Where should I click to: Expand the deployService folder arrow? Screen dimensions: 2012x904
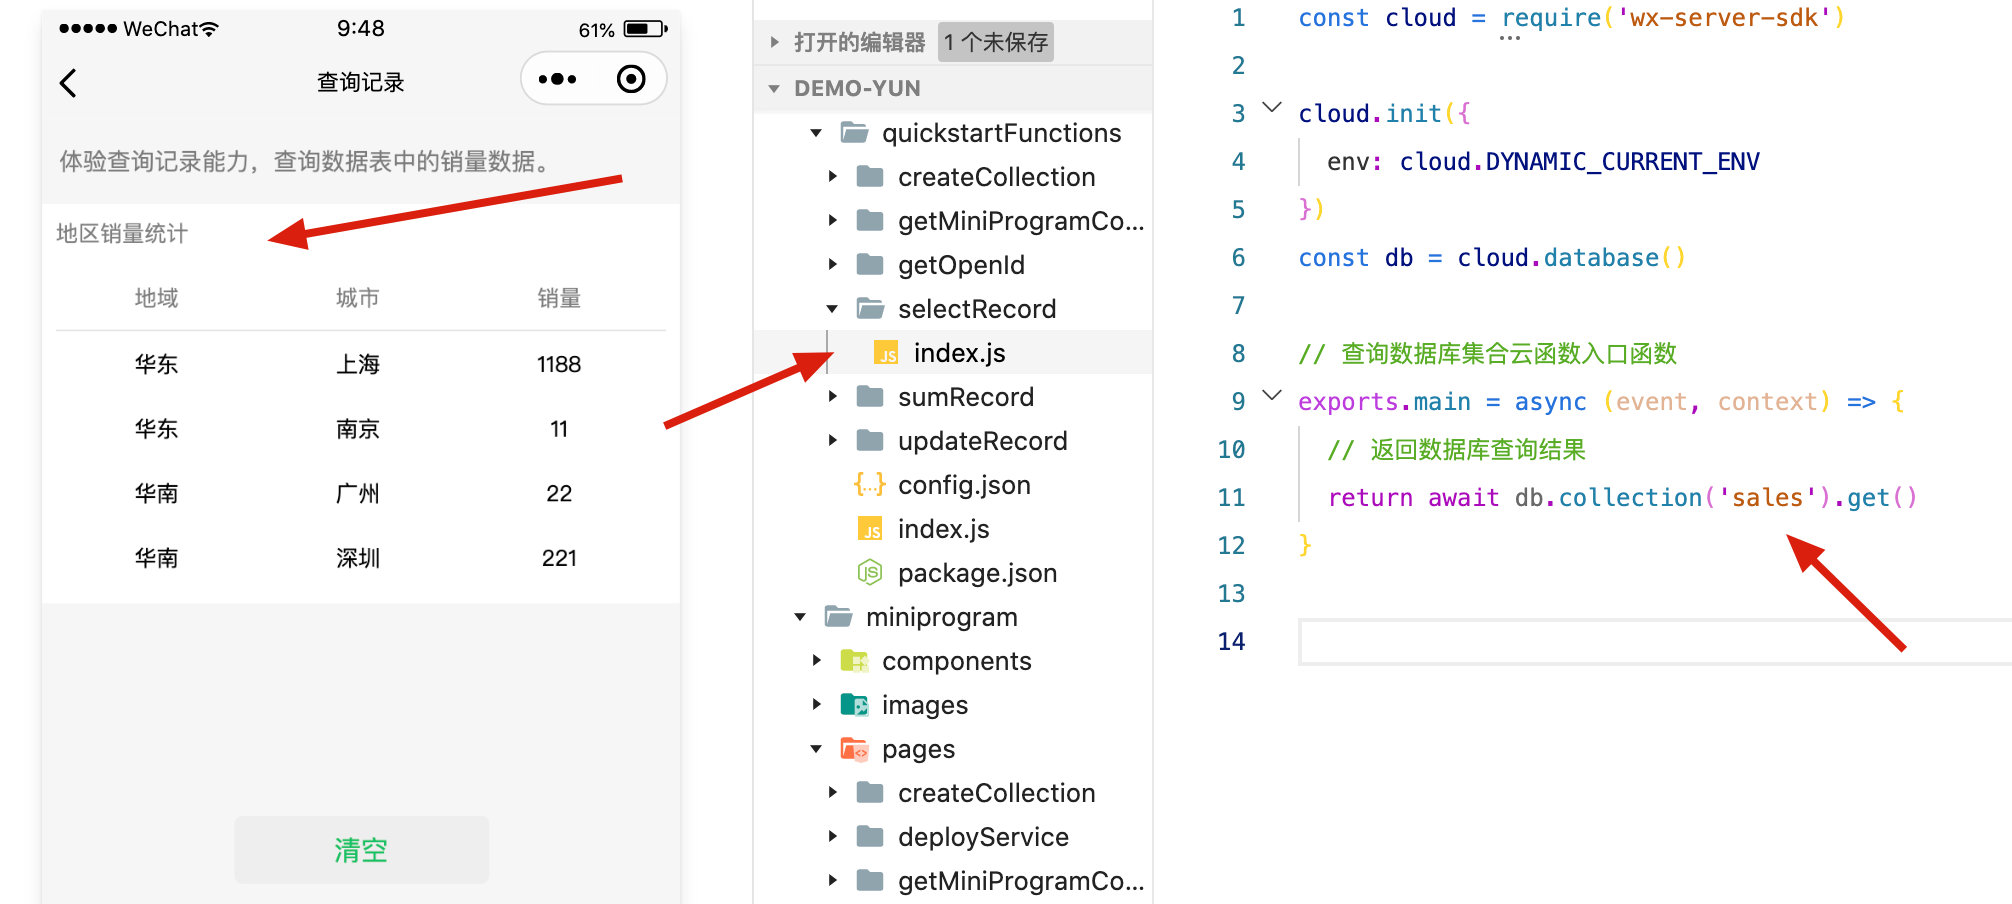(832, 836)
